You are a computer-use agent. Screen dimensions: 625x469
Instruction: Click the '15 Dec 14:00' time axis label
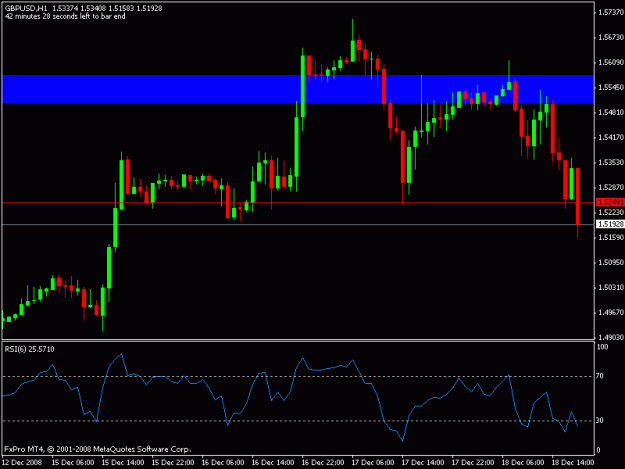(123, 463)
